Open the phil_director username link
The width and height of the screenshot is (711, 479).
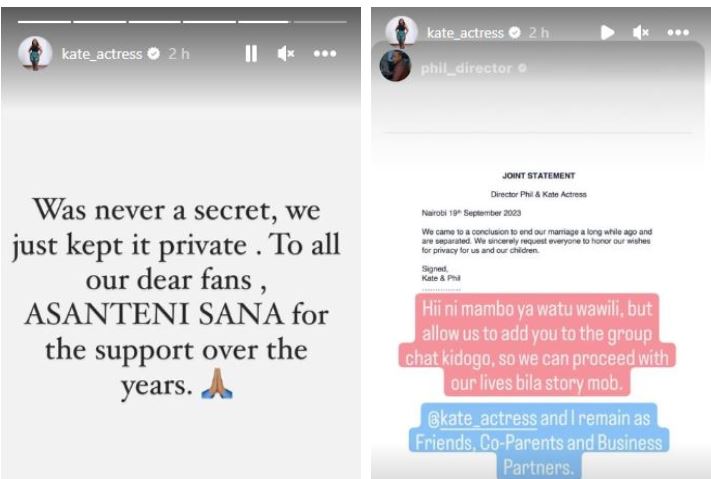pos(466,68)
